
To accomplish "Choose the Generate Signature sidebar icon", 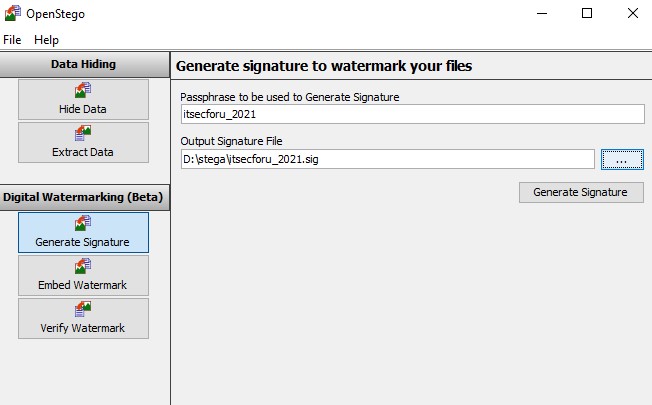I will point(83,224).
